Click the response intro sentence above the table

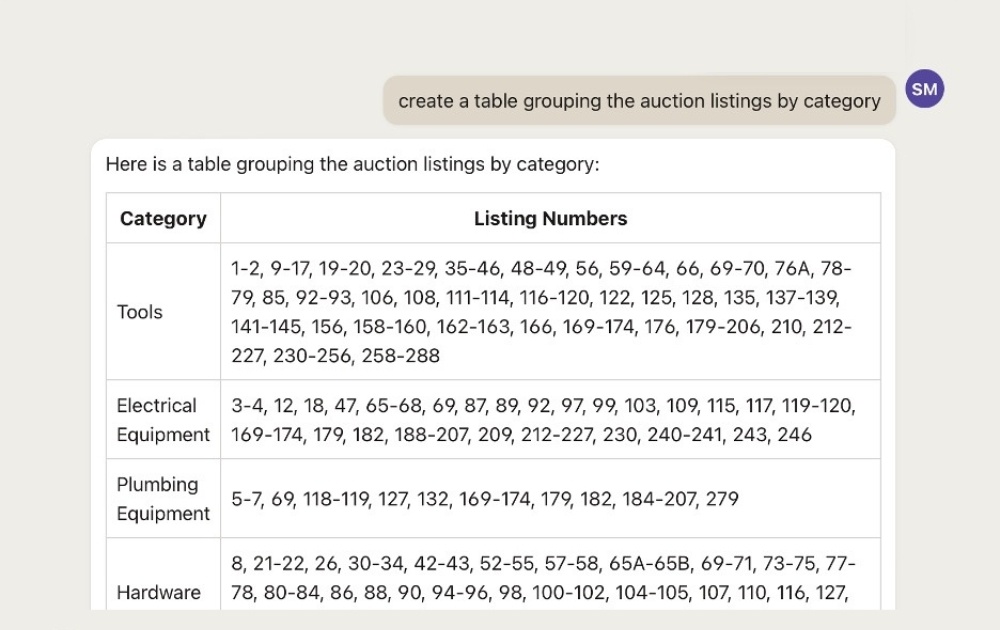[x=352, y=164]
